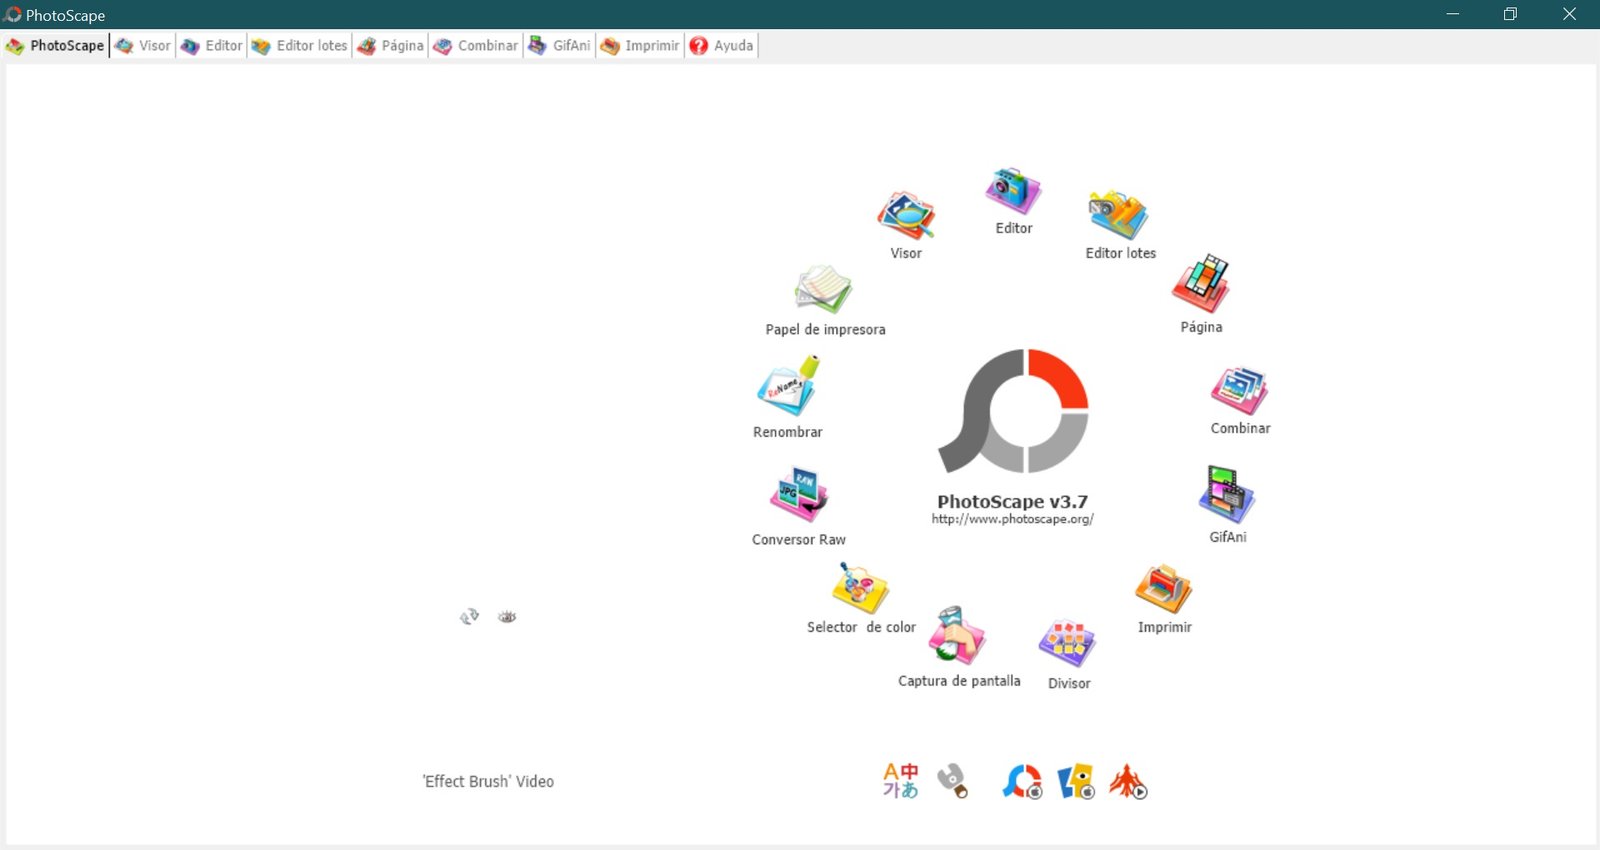The width and height of the screenshot is (1600, 850).
Task: Click the blue and yellow face icon
Action: click(x=1076, y=781)
